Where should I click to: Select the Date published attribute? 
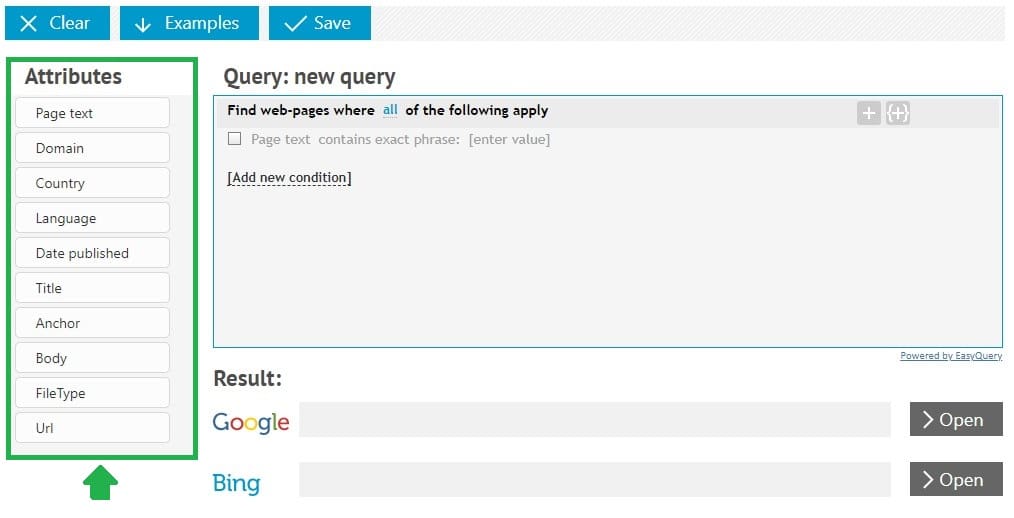click(x=92, y=253)
